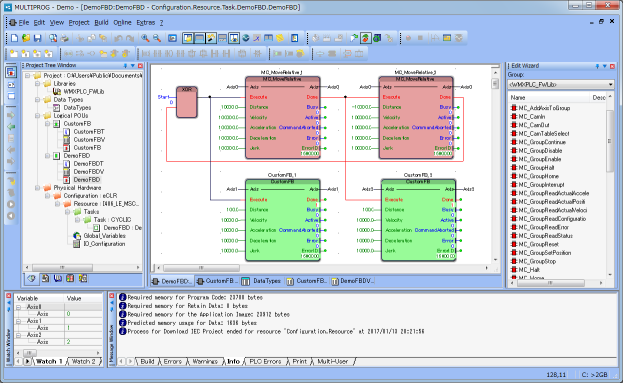Viewport: 623px width, 383px height.
Task: Click the Zoom Out magnifier icon
Action: pos(157,38)
